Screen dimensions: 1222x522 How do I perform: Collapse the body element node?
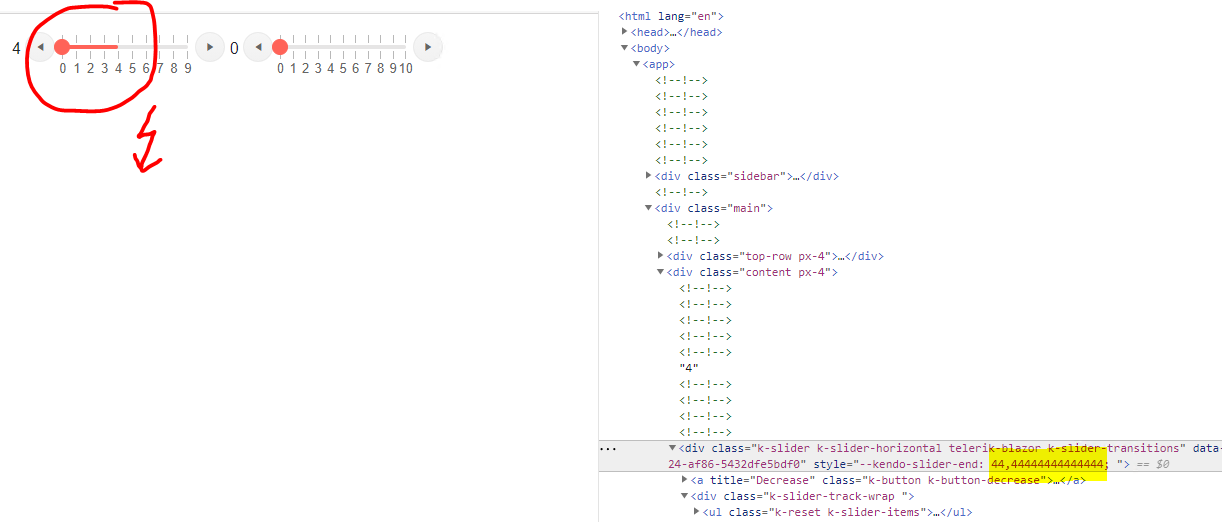click(625, 48)
